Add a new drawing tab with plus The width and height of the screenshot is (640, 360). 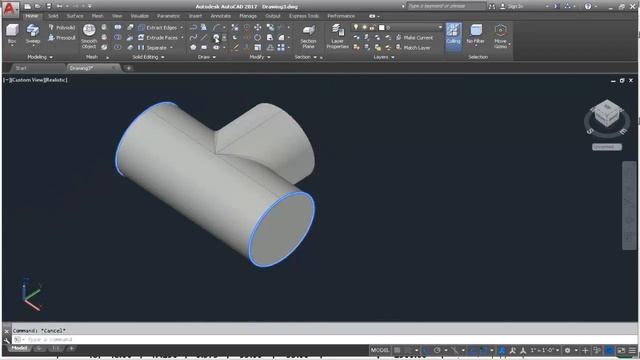[x=129, y=68]
